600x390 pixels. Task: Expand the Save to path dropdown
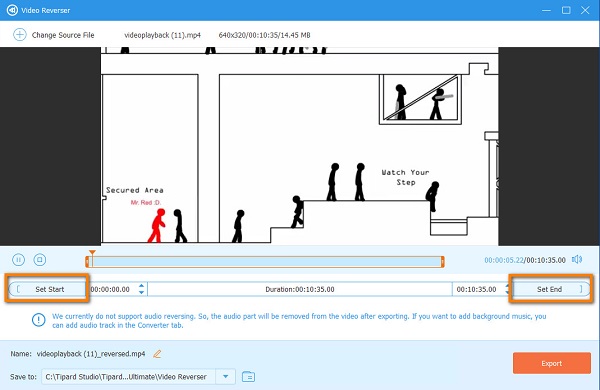tap(225, 377)
